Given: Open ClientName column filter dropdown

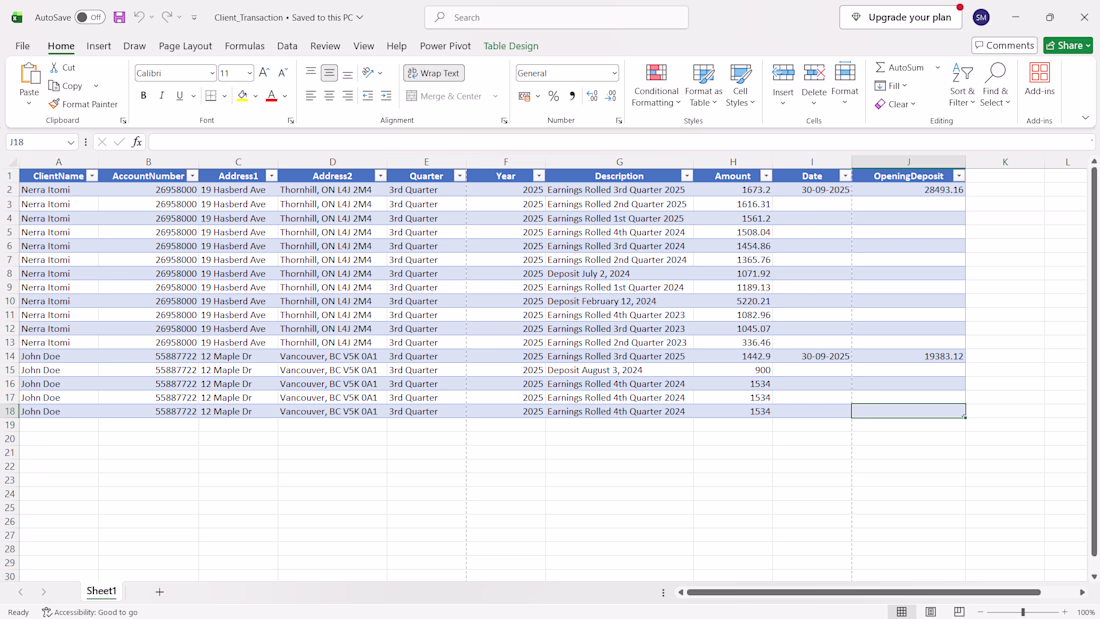Looking at the screenshot, I should pyautogui.click(x=92, y=176).
